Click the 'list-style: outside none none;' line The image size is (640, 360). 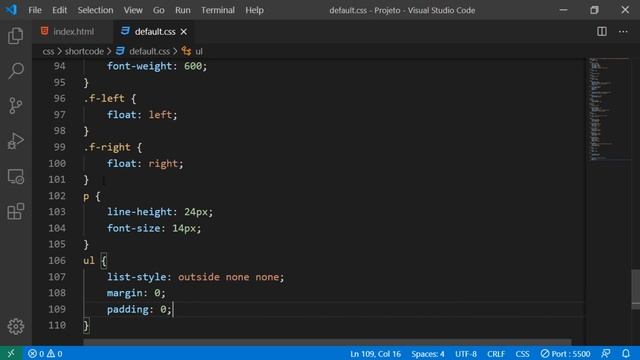196,277
